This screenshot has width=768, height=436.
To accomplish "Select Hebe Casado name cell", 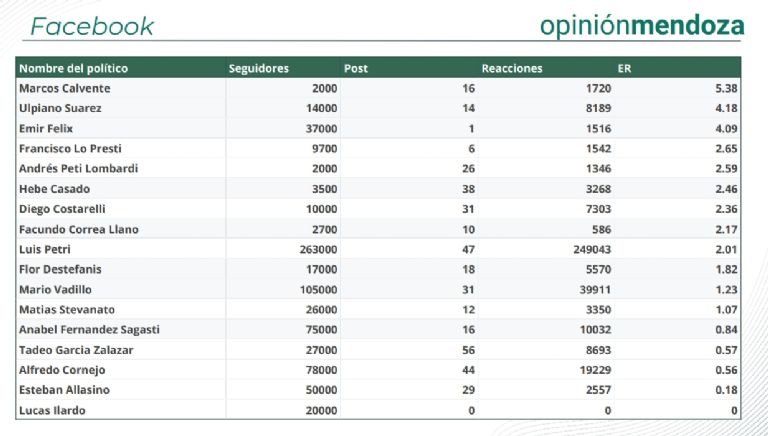I will coord(54,189).
